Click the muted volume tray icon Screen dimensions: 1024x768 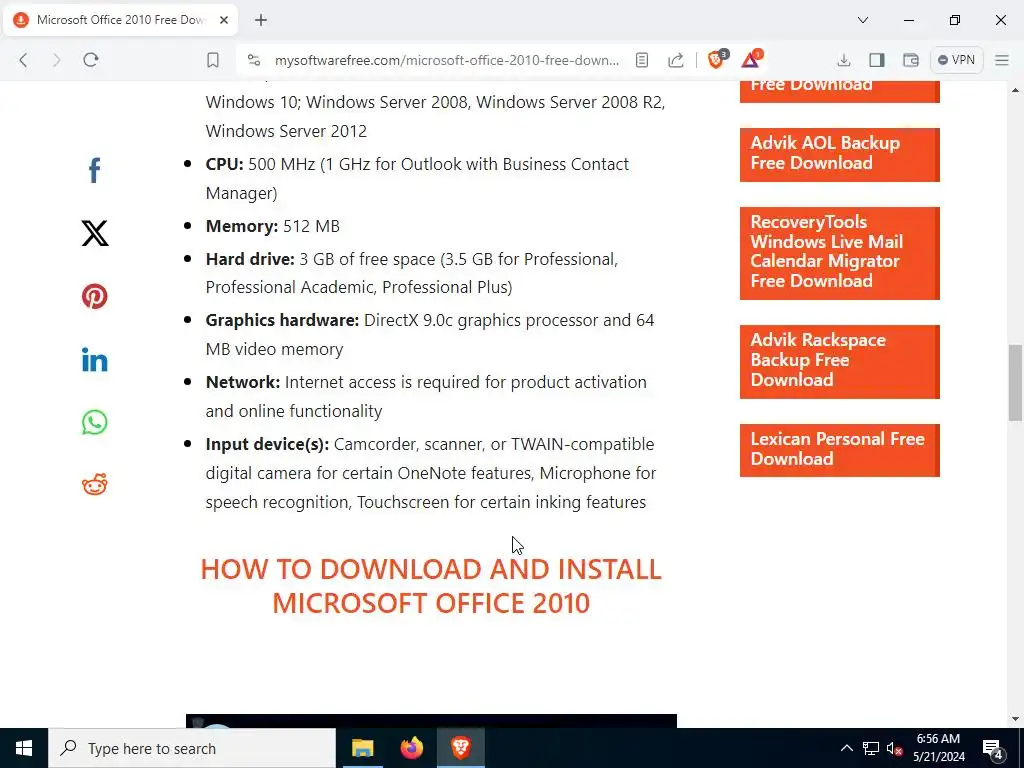(894, 748)
